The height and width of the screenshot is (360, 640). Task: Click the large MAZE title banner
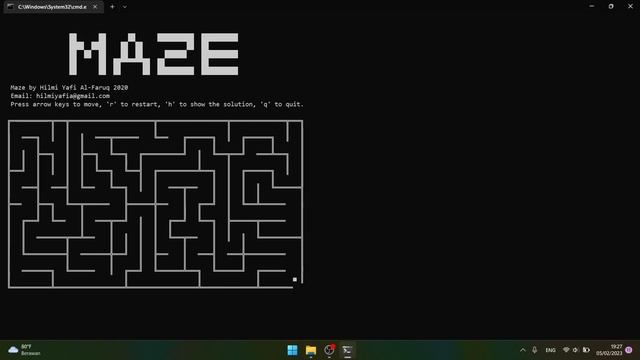pyautogui.click(x=153, y=54)
